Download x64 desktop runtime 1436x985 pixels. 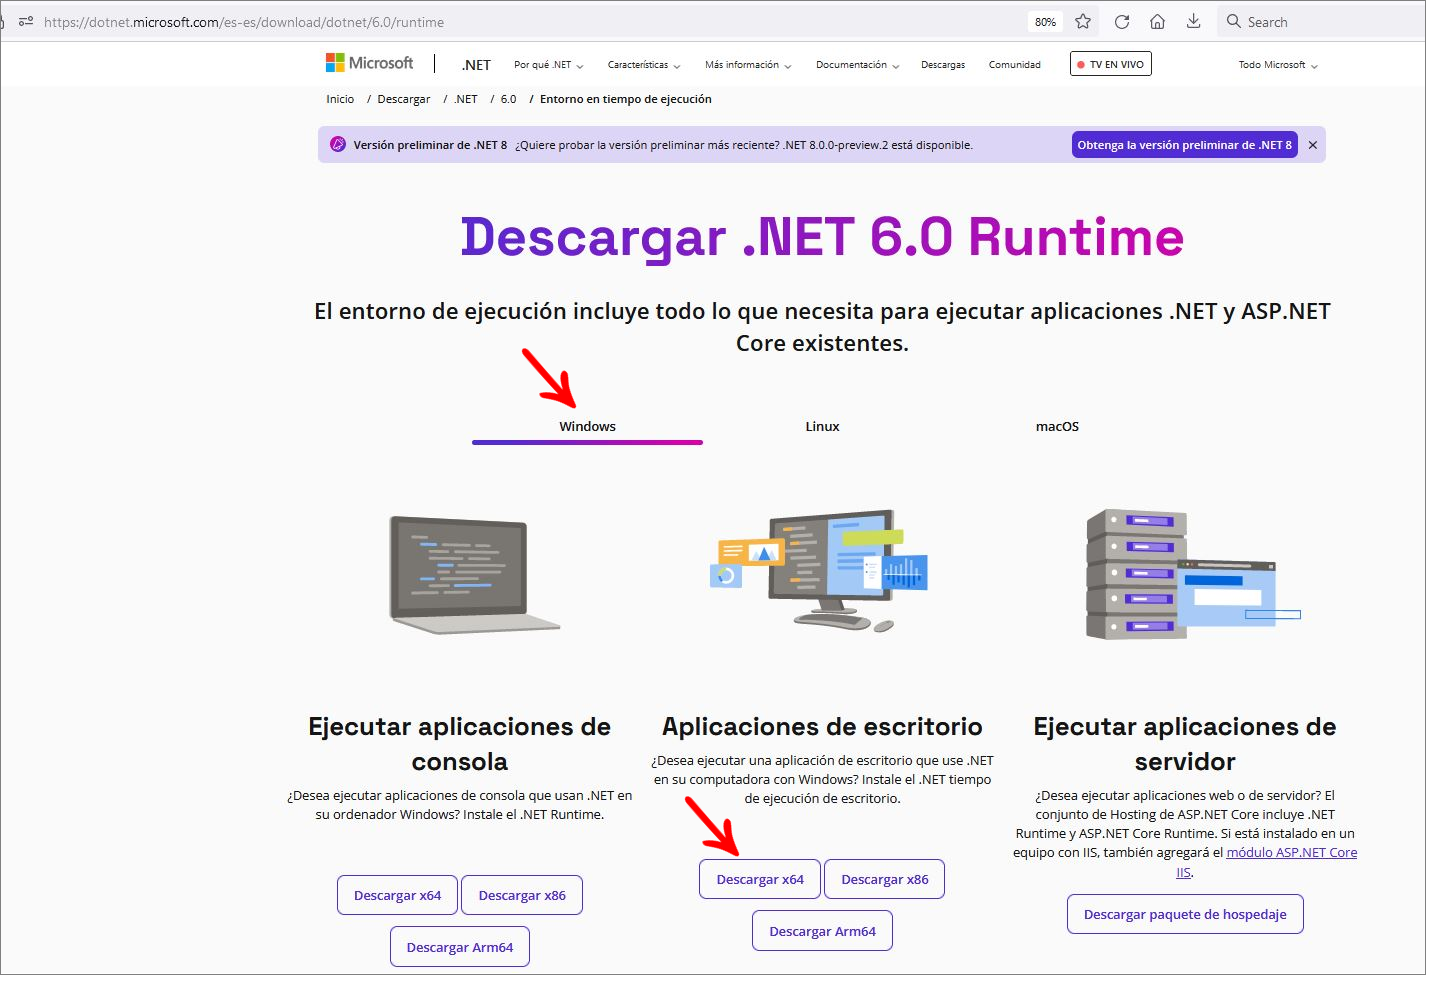point(760,879)
